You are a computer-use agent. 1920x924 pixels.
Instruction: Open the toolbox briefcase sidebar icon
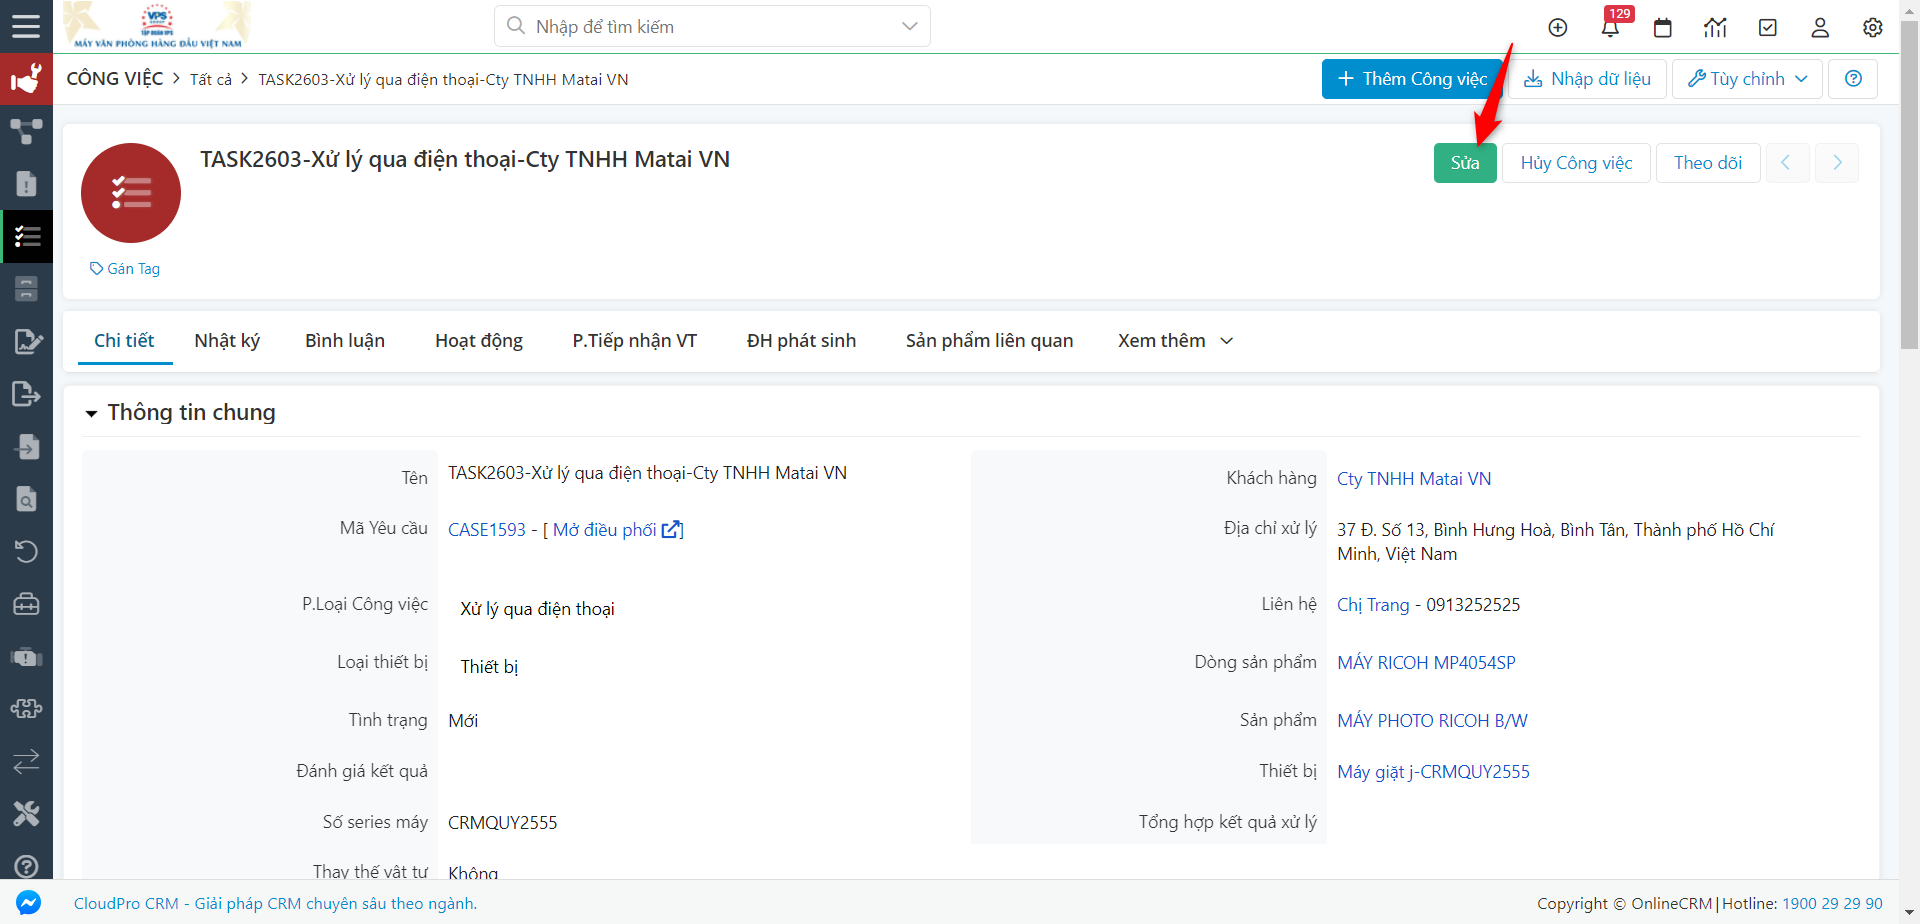point(26,604)
